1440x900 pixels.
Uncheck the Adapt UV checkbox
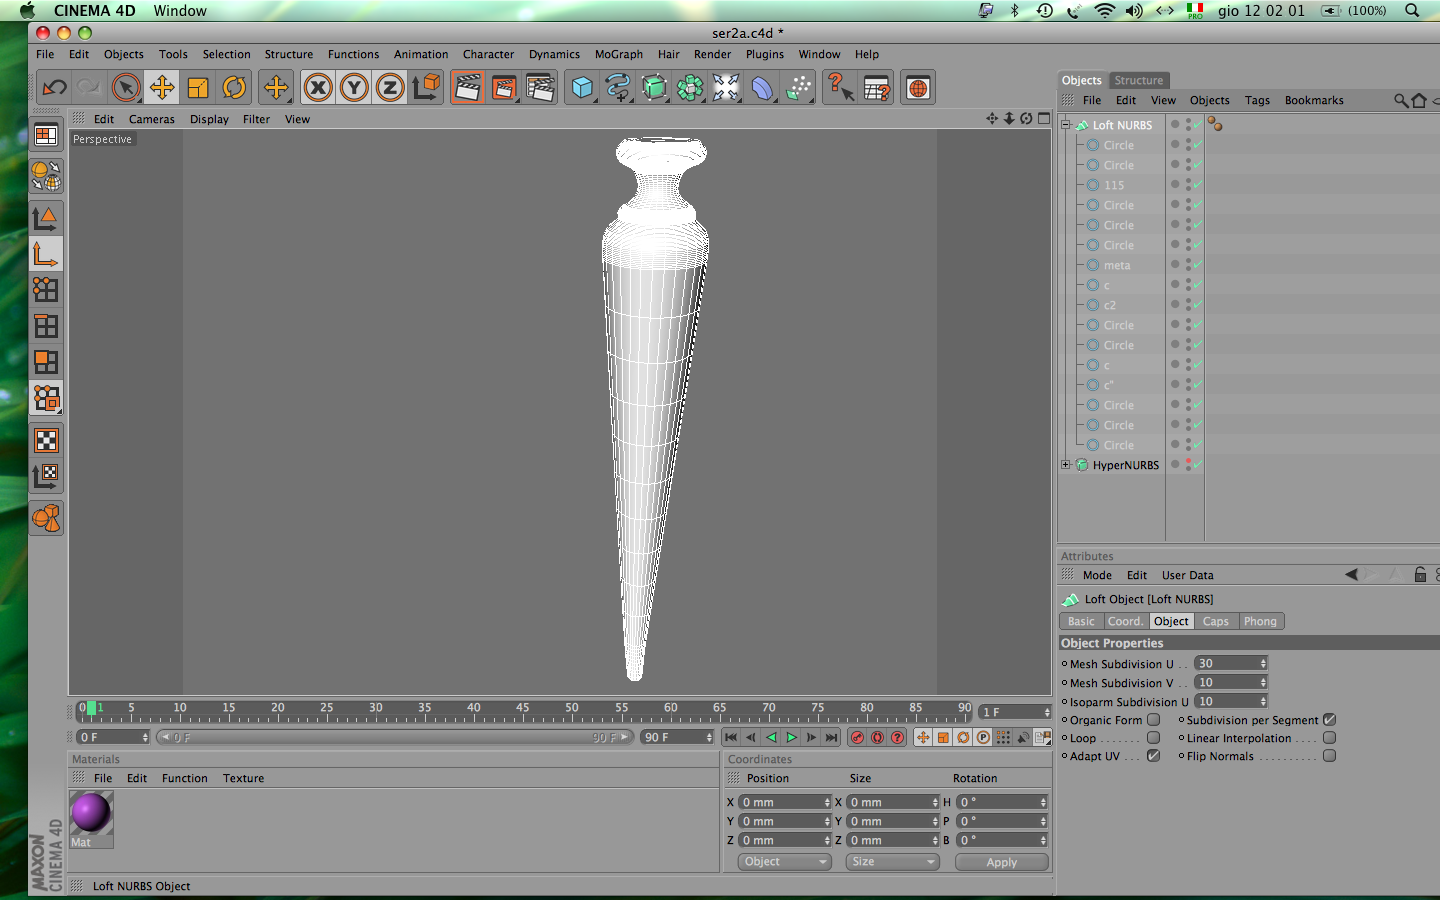tap(1153, 756)
